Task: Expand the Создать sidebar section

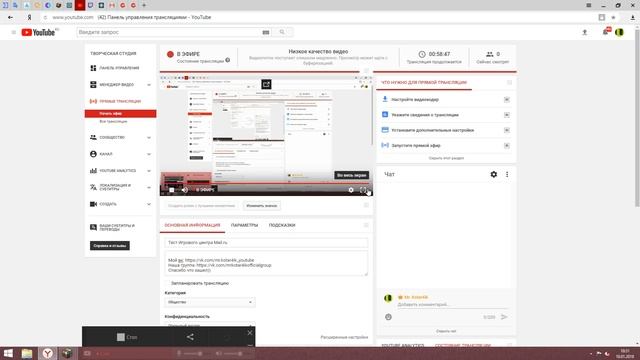Action: point(149,204)
